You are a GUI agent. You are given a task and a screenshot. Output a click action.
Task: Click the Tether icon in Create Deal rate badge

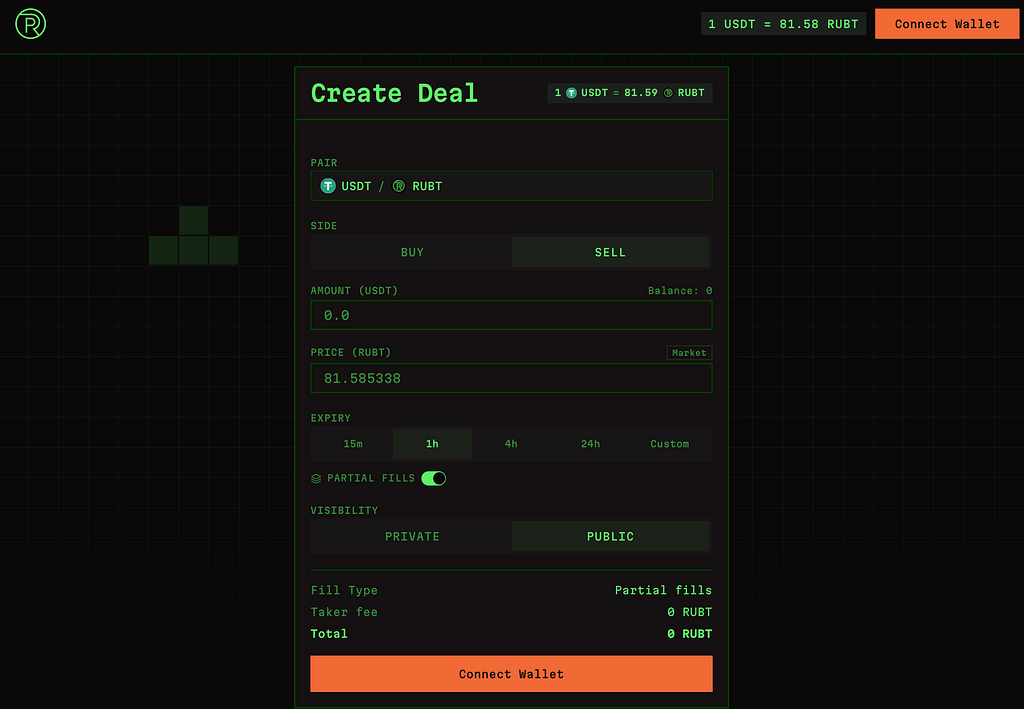(571, 93)
